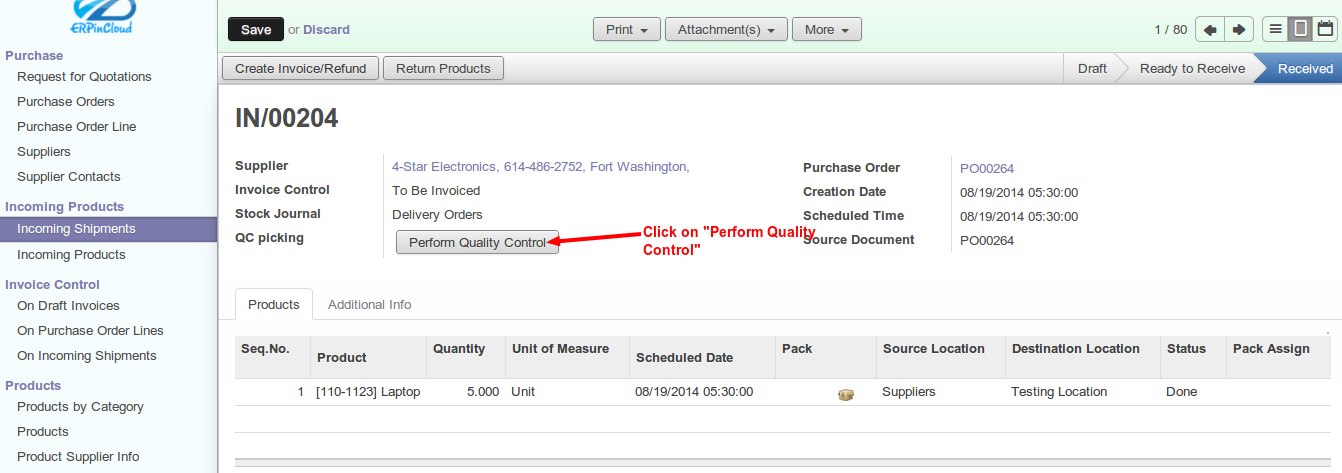Select Ready to Receive status step

click(1192, 68)
